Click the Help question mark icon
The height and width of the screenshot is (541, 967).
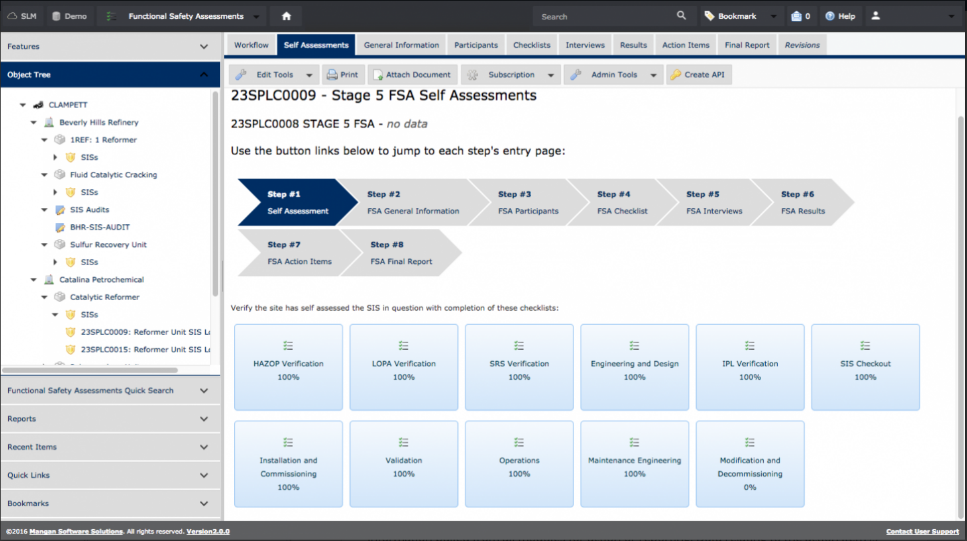(x=829, y=16)
